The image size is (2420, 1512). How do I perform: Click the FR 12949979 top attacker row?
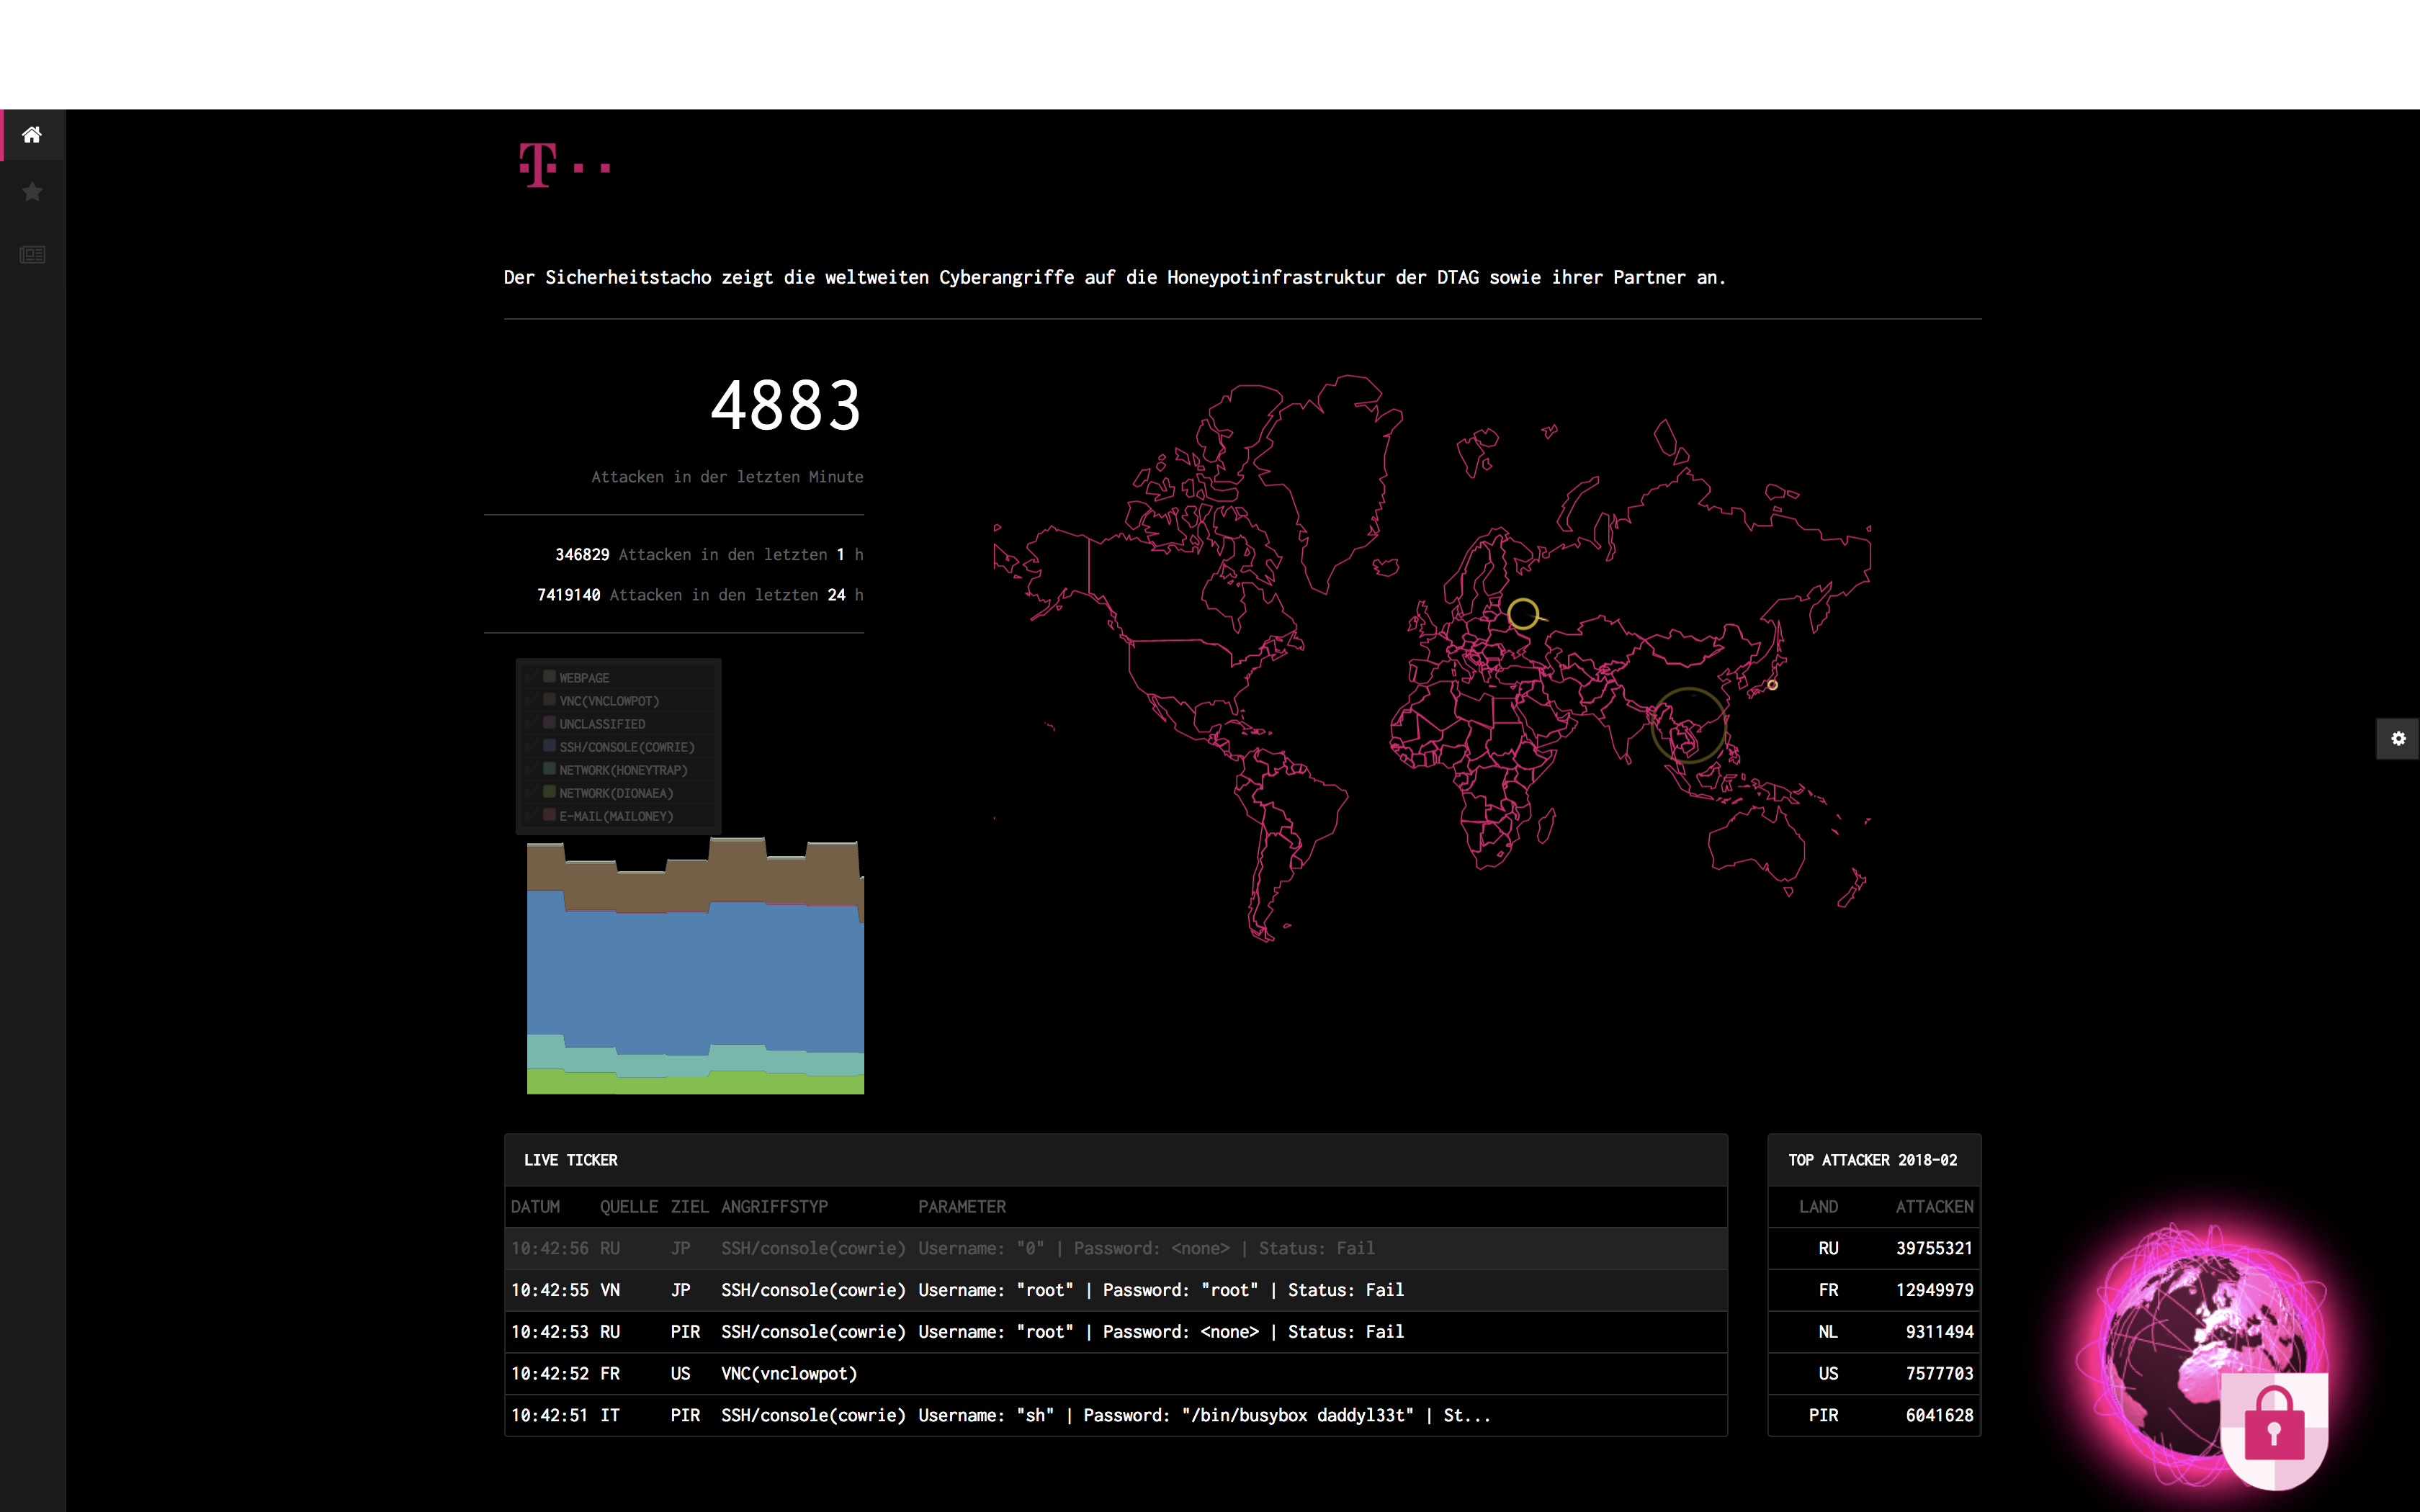(1873, 1290)
